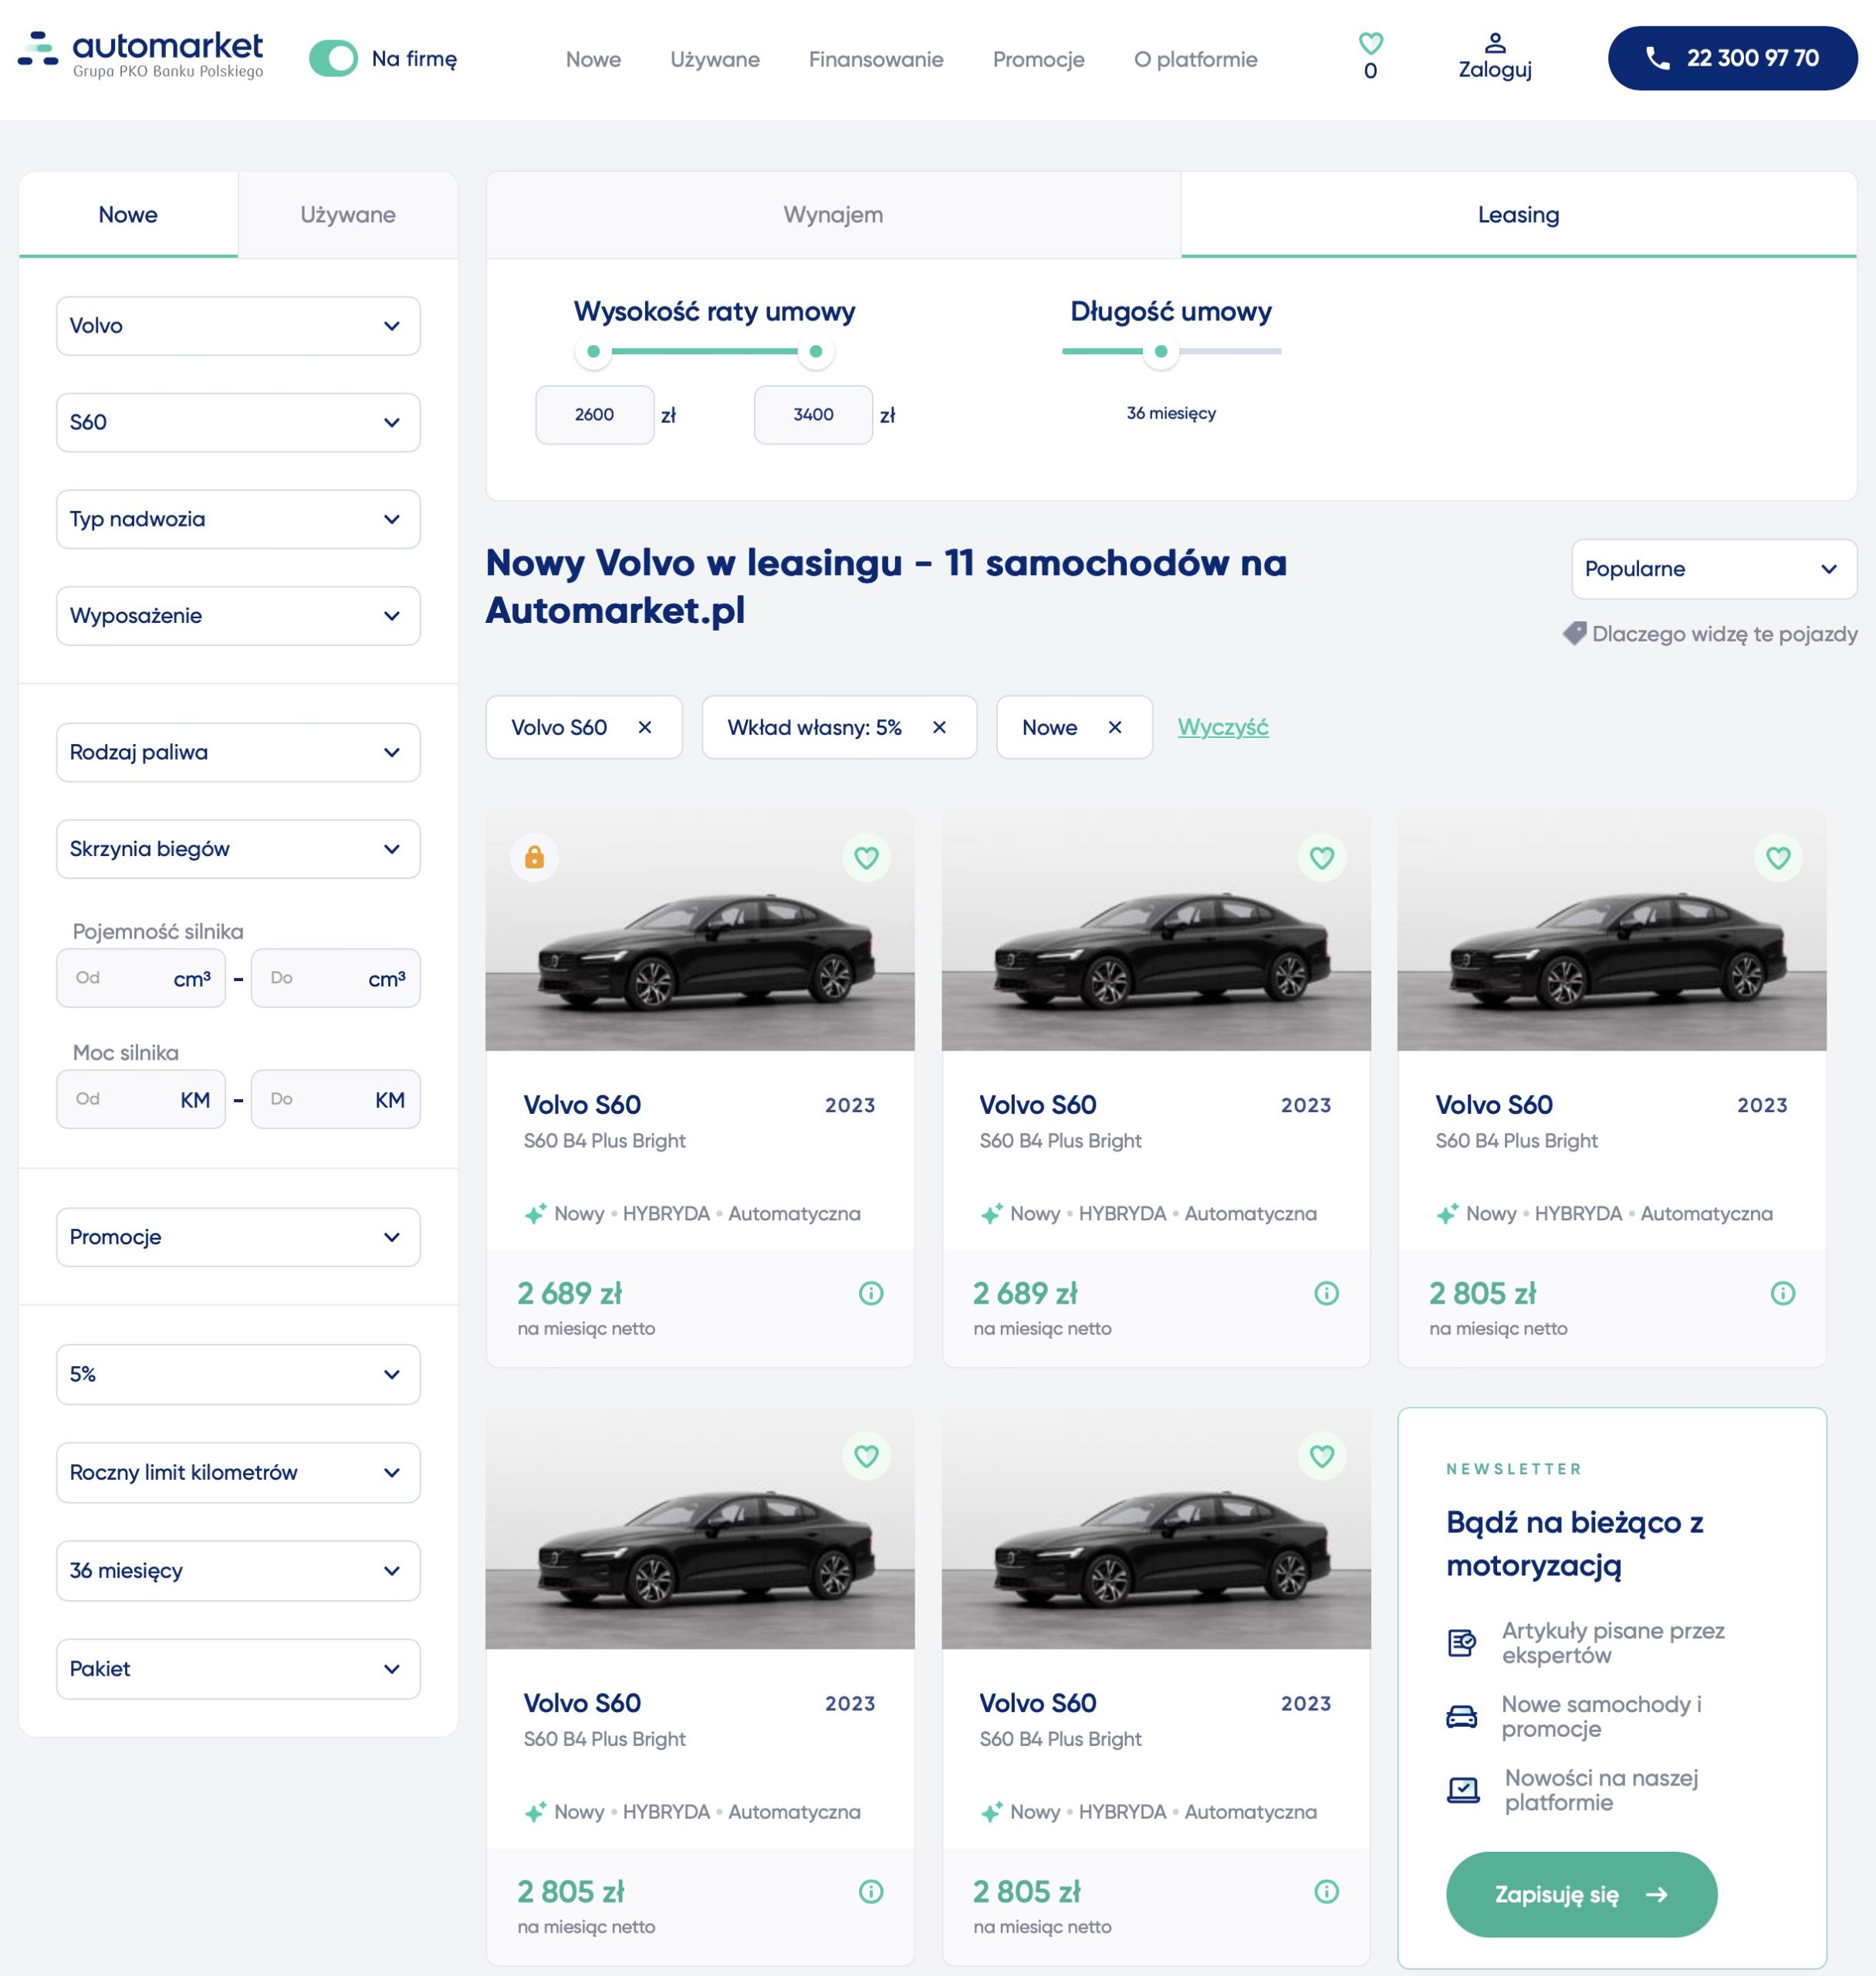The width and height of the screenshot is (1876, 1976).
Task: Open the bottom-middle Volvo S60 car photo
Action: point(1155,1528)
